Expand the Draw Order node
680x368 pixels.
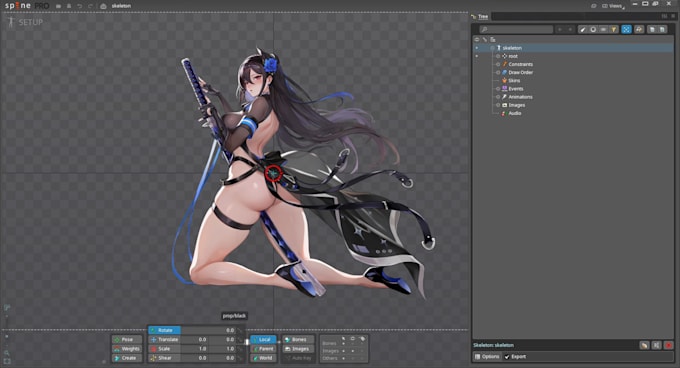pos(498,72)
